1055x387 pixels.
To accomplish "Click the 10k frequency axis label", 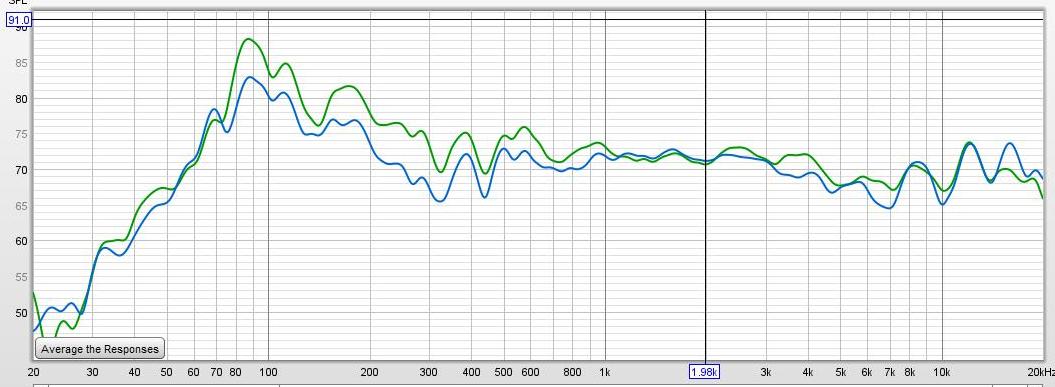I will [x=942, y=372].
